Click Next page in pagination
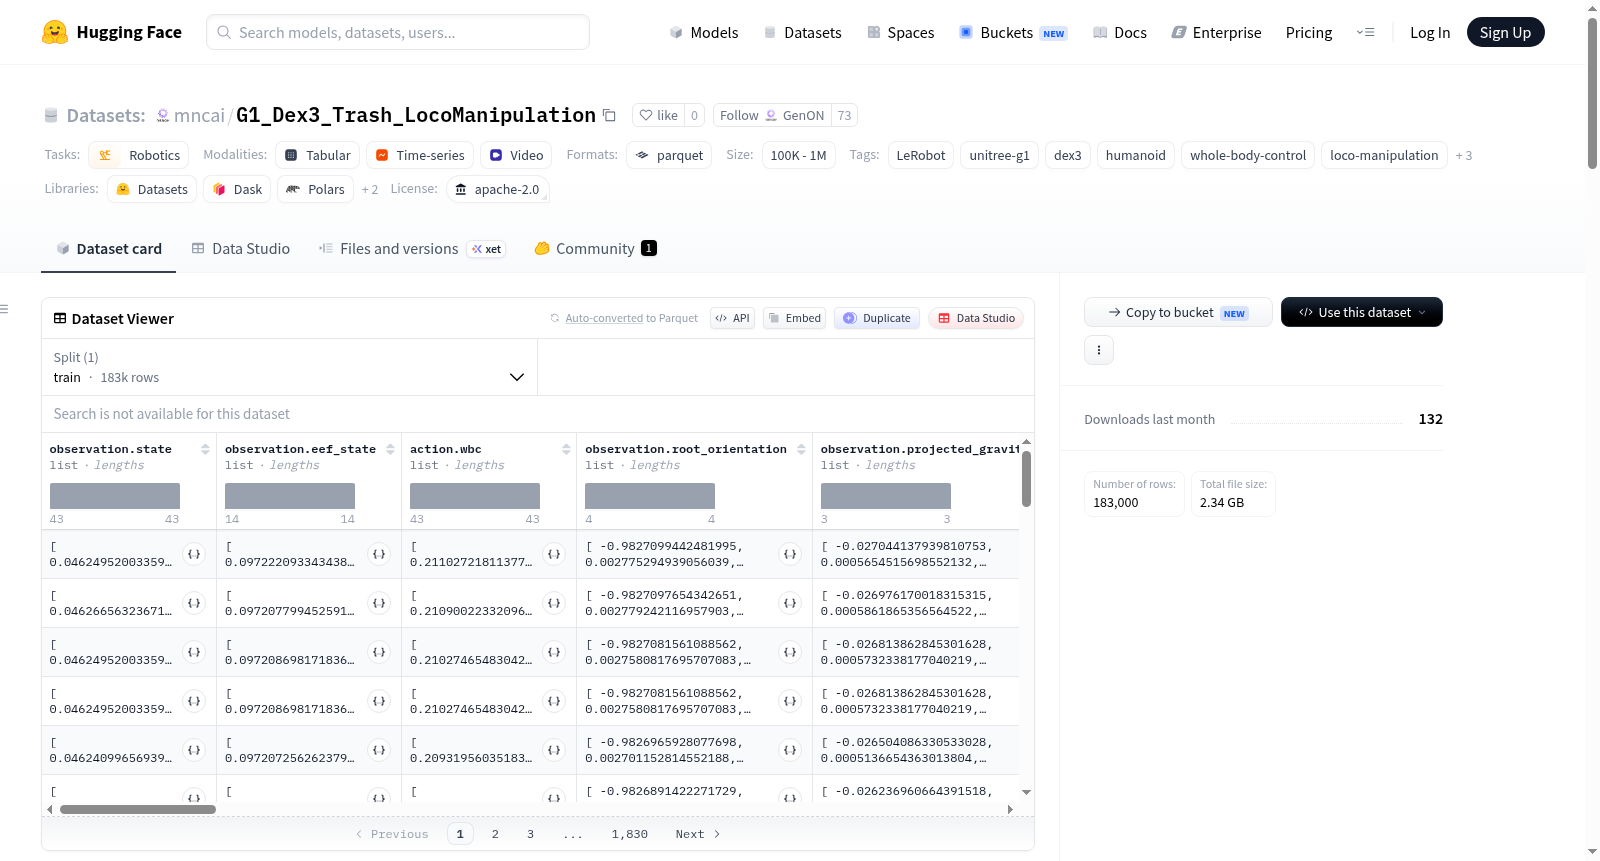This screenshot has width=1600, height=861. (x=698, y=834)
